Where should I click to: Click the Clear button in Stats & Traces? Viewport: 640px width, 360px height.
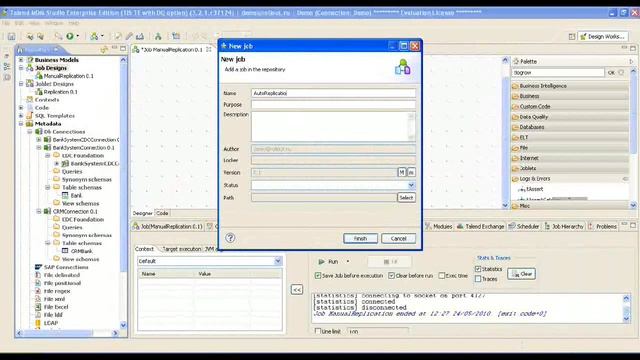point(522,274)
